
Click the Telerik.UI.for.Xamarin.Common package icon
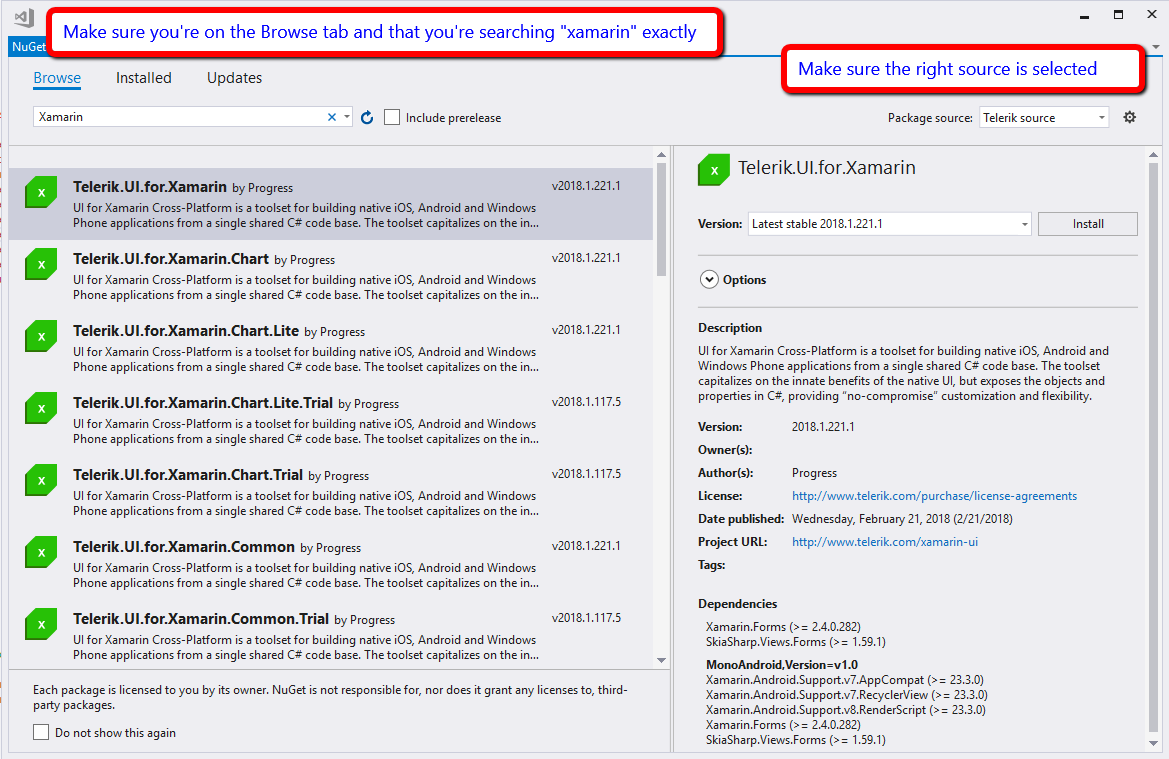pos(41,552)
